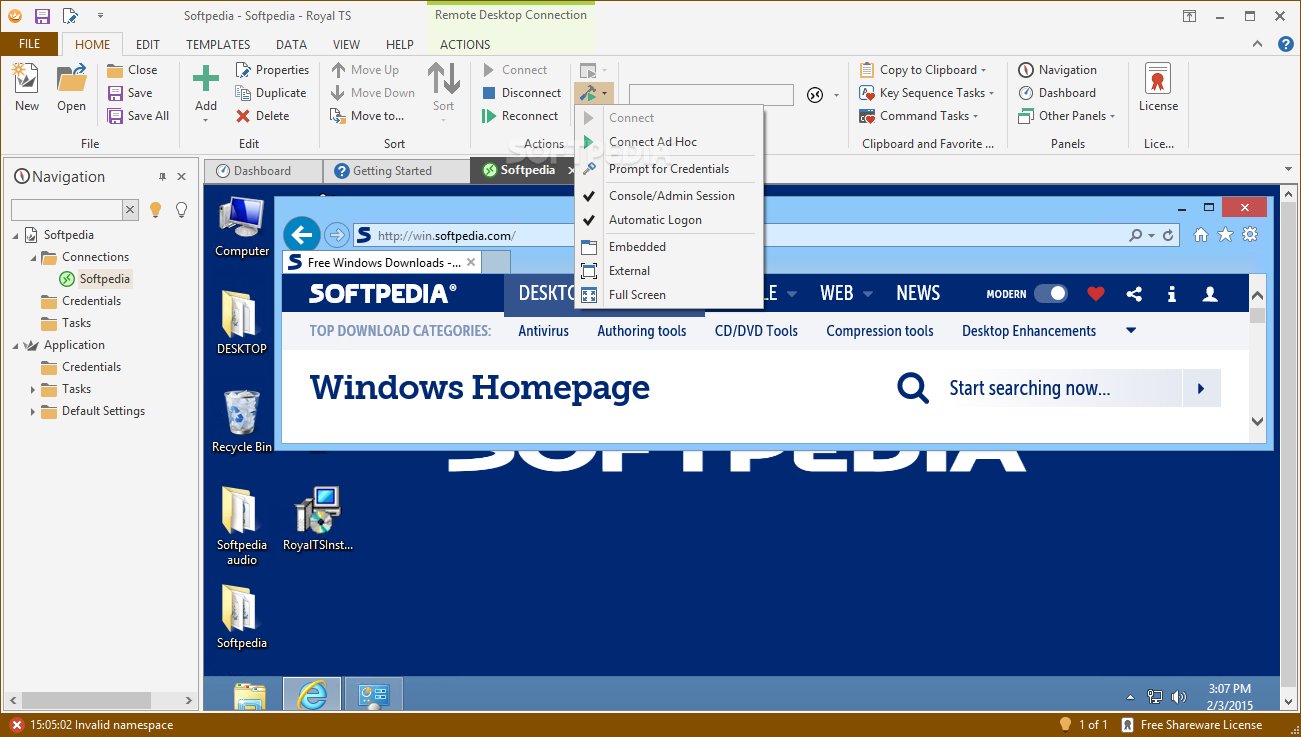Click the back arrow in remote Internet Explorer
This screenshot has width=1301, height=737.
302,235
